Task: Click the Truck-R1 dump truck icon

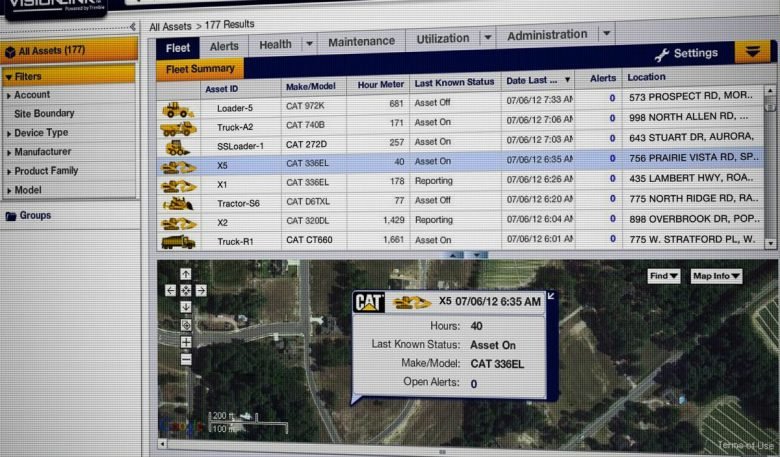Action: pyautogui.click(x=178, y=242)
